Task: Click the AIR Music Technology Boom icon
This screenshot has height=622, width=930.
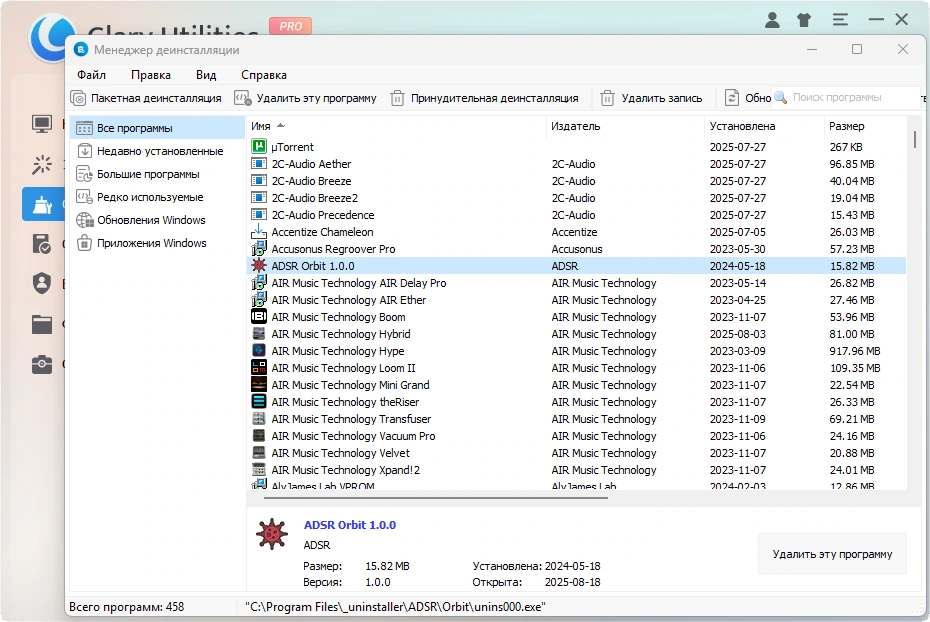Action: coord(259,317)
